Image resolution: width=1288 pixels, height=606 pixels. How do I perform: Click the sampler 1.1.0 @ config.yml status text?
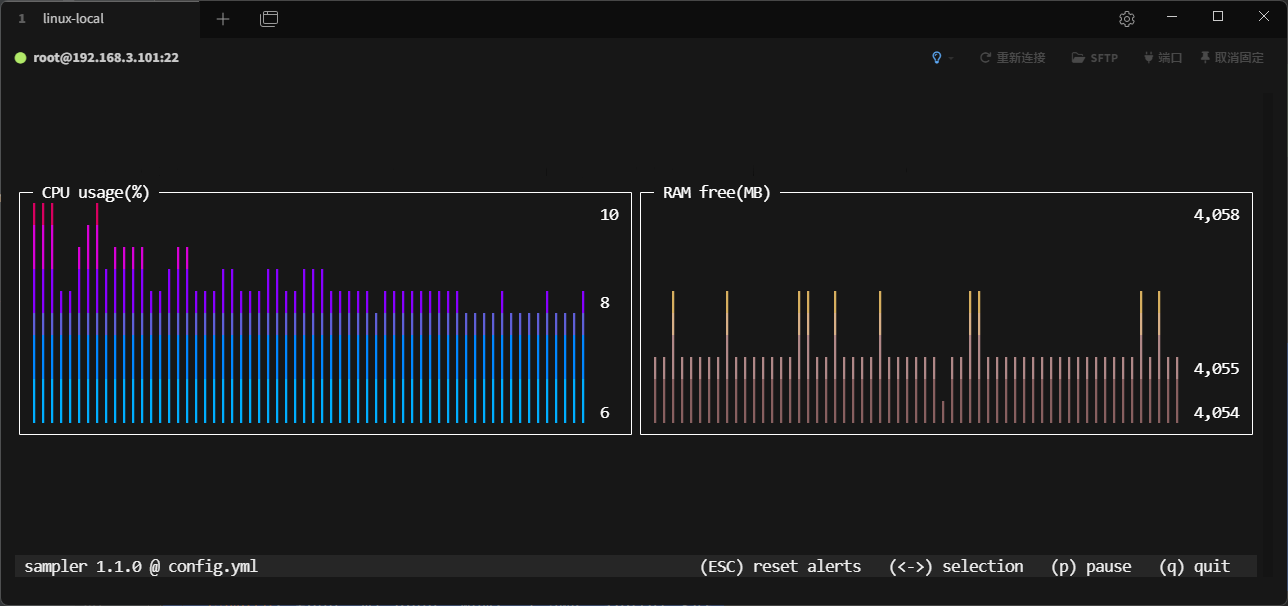click(x=141, y=567)
